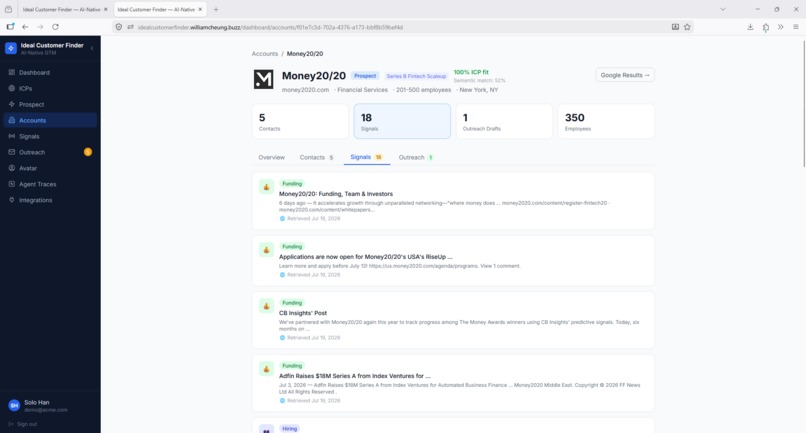Go to the Prospect section
The width and height of the screenshot is (806, 433).
coord(50,104)
